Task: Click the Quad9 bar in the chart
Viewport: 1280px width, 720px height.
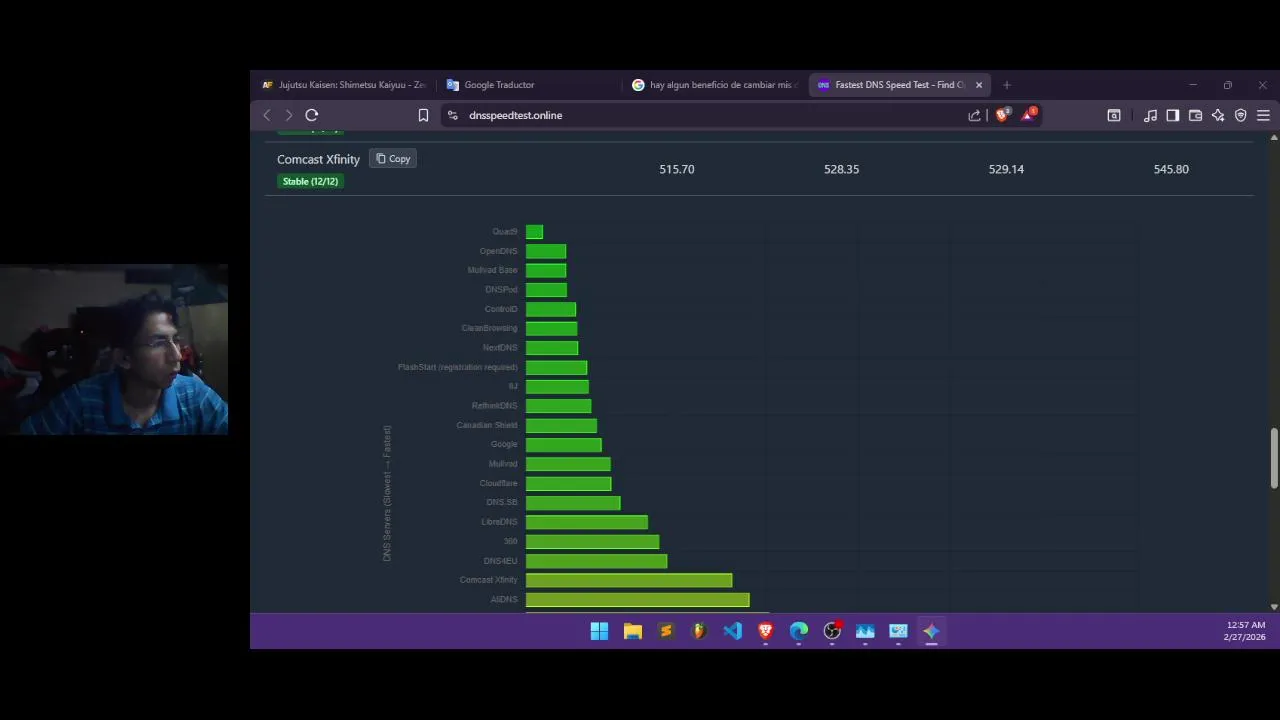Action: 534,232
